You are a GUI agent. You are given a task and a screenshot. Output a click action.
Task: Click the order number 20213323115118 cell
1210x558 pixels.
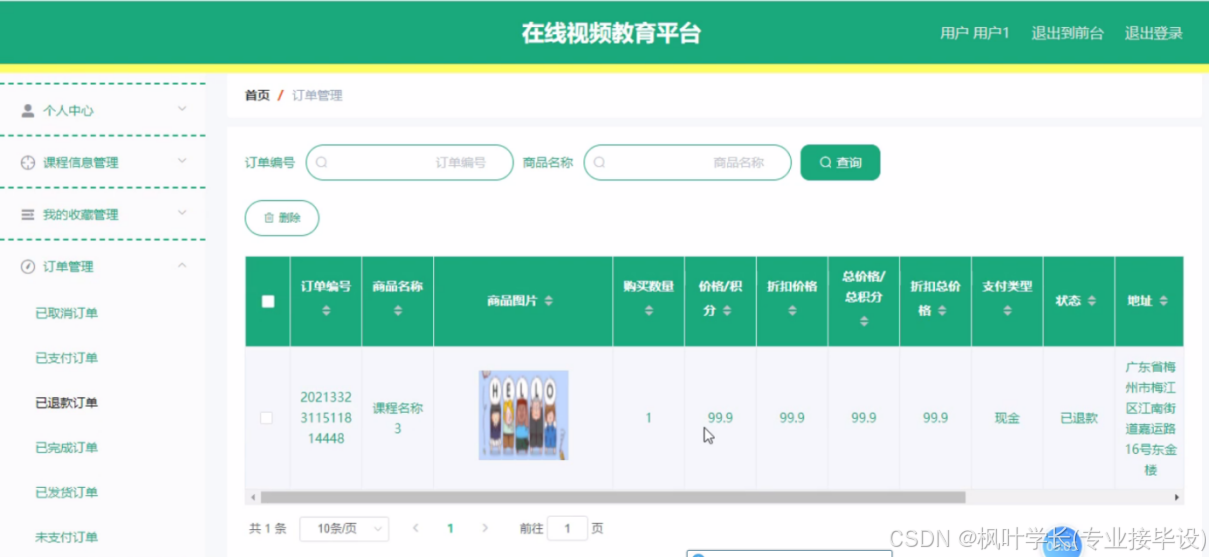point(326,418)
